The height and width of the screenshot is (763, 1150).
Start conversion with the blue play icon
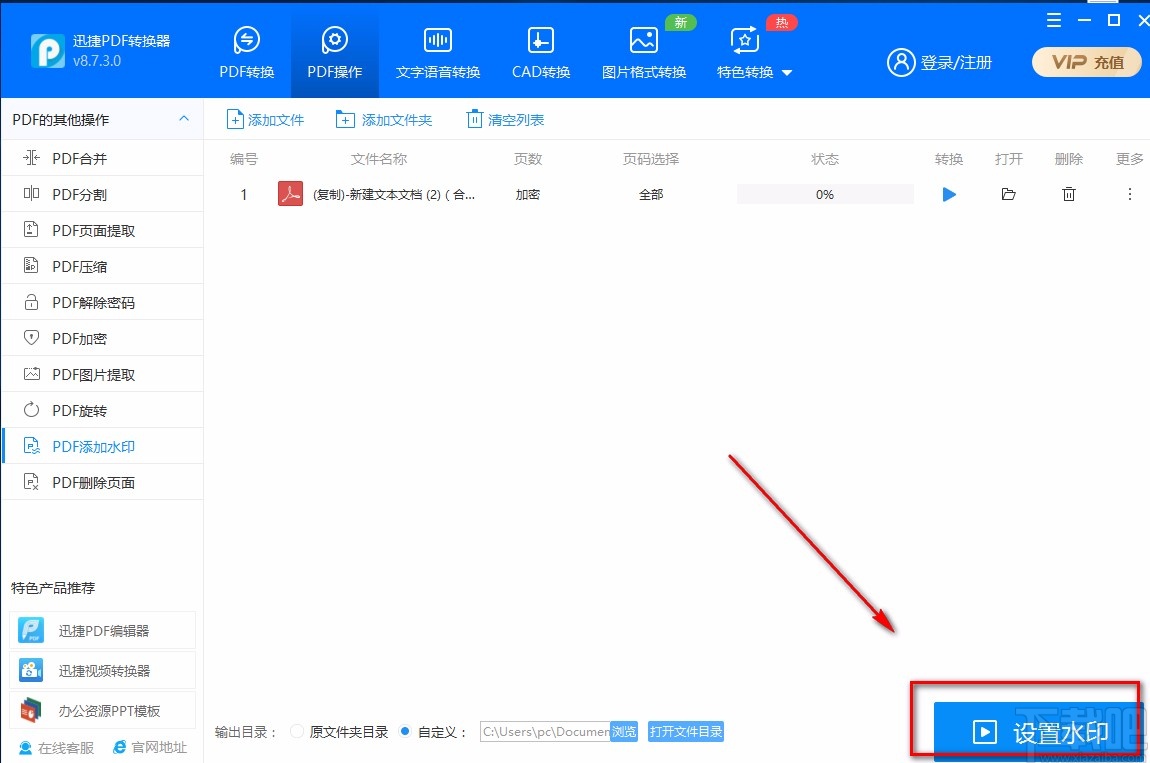(948, 194)
